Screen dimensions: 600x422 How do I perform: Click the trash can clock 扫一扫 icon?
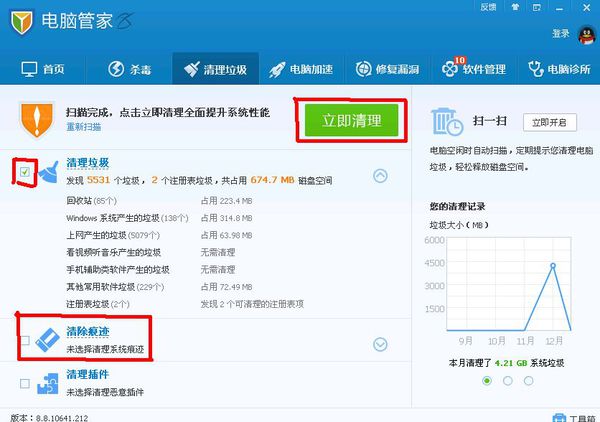(447, 121)
